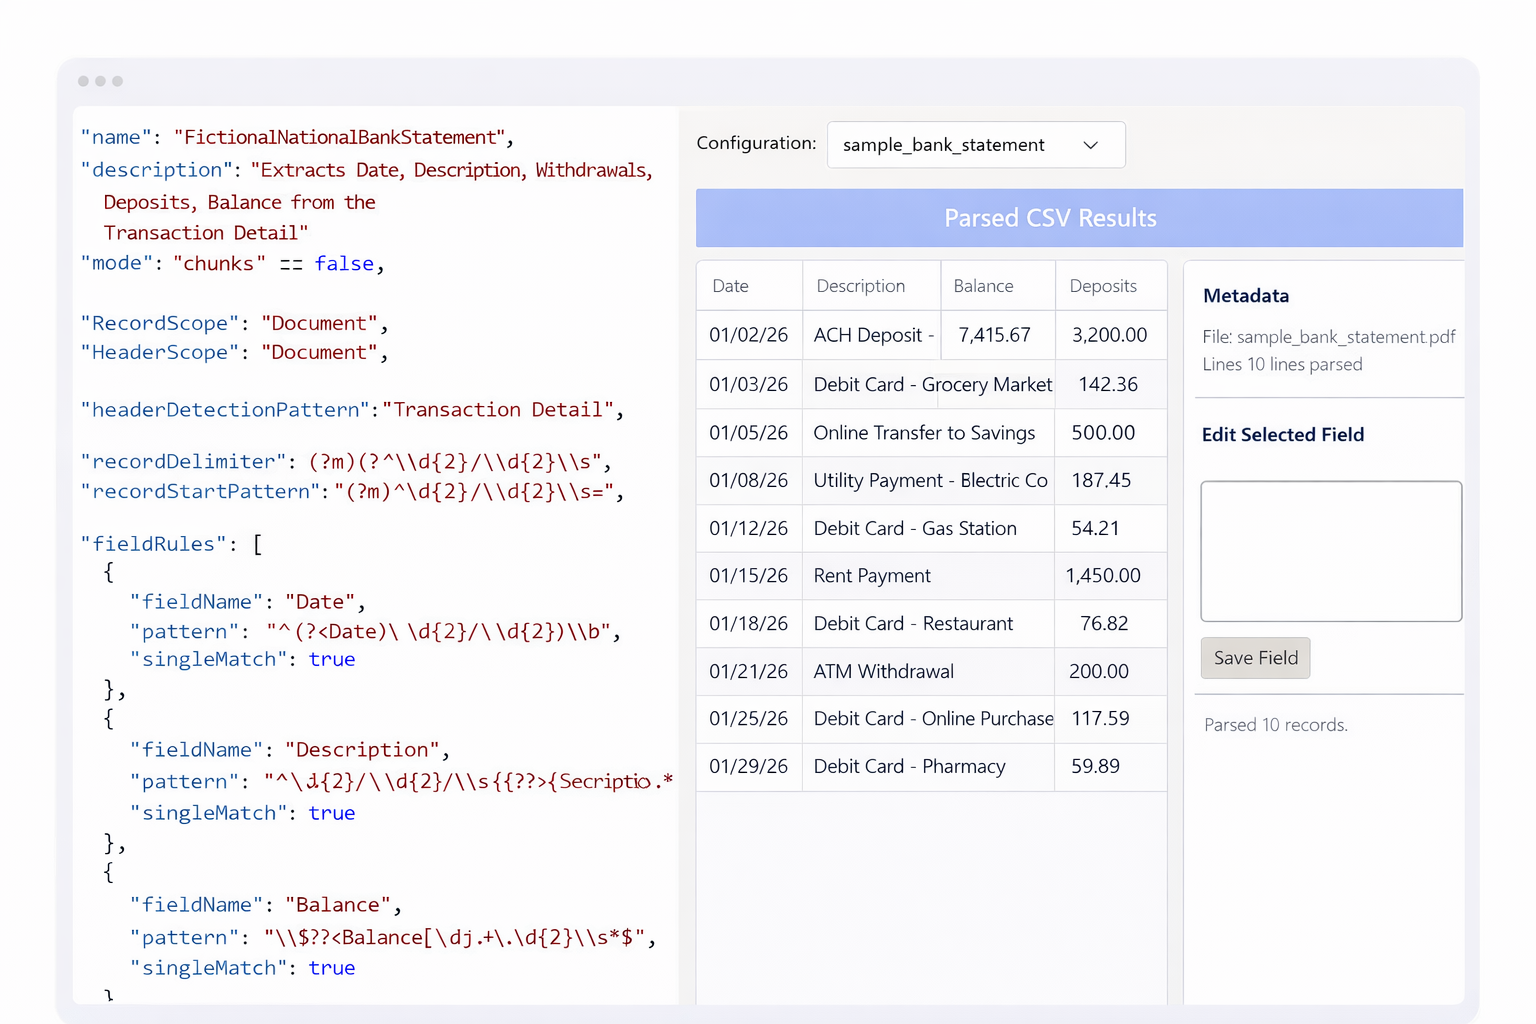Click the recordDelimiter line in the editor
Viewport: 1536px width, 1024px height.
(x=345, y=462)
